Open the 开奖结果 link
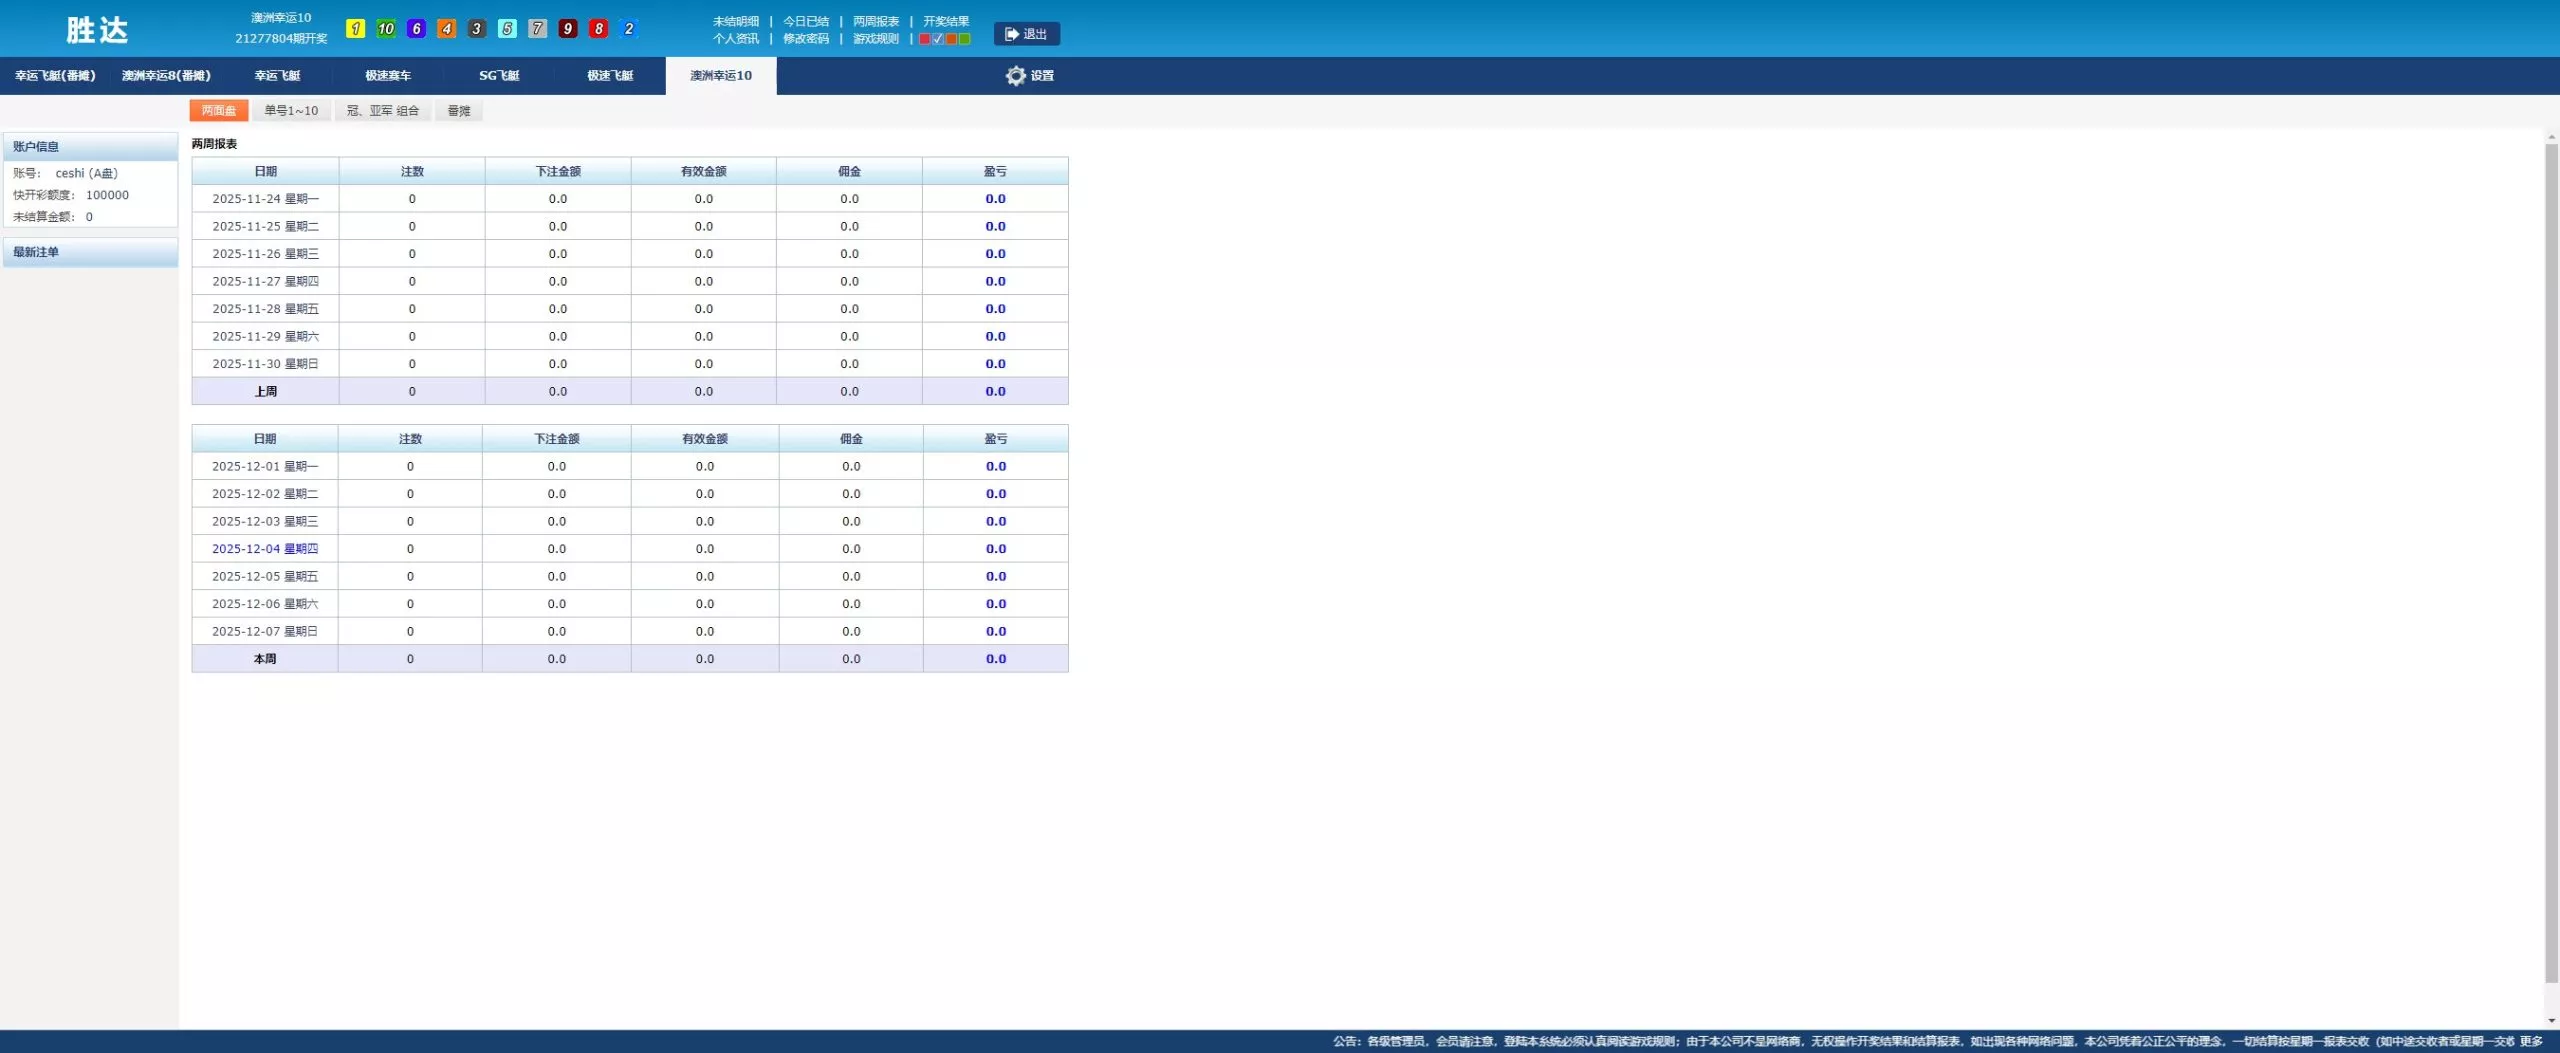Image resolution: width=2560 pixels, height=1053 pixels. click(x=946, y=21)
